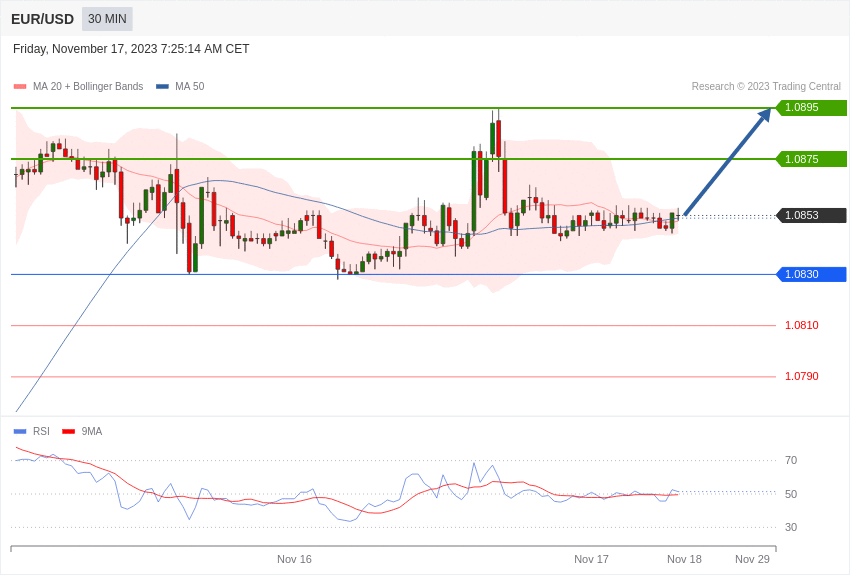Click the RSI 30 level label
This screenshot has height=576, width=850.
pos(791,527)
